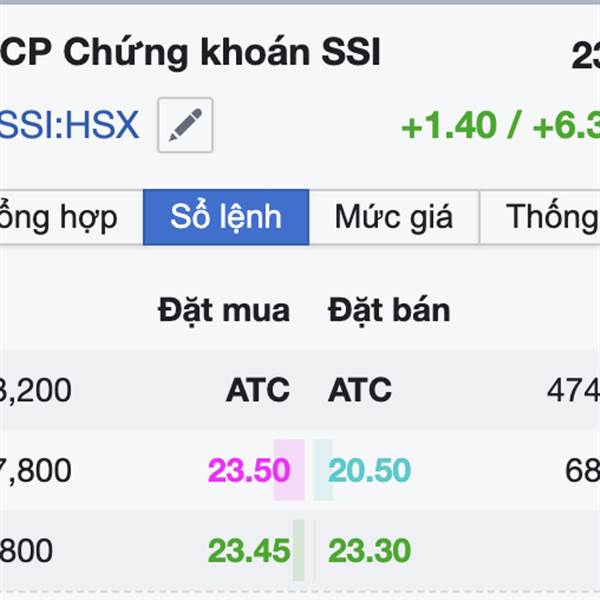The height and width of the screenshot is (600, 600).
Task: Click the magenta 23.50 bid price
Action: coord(249,470)
